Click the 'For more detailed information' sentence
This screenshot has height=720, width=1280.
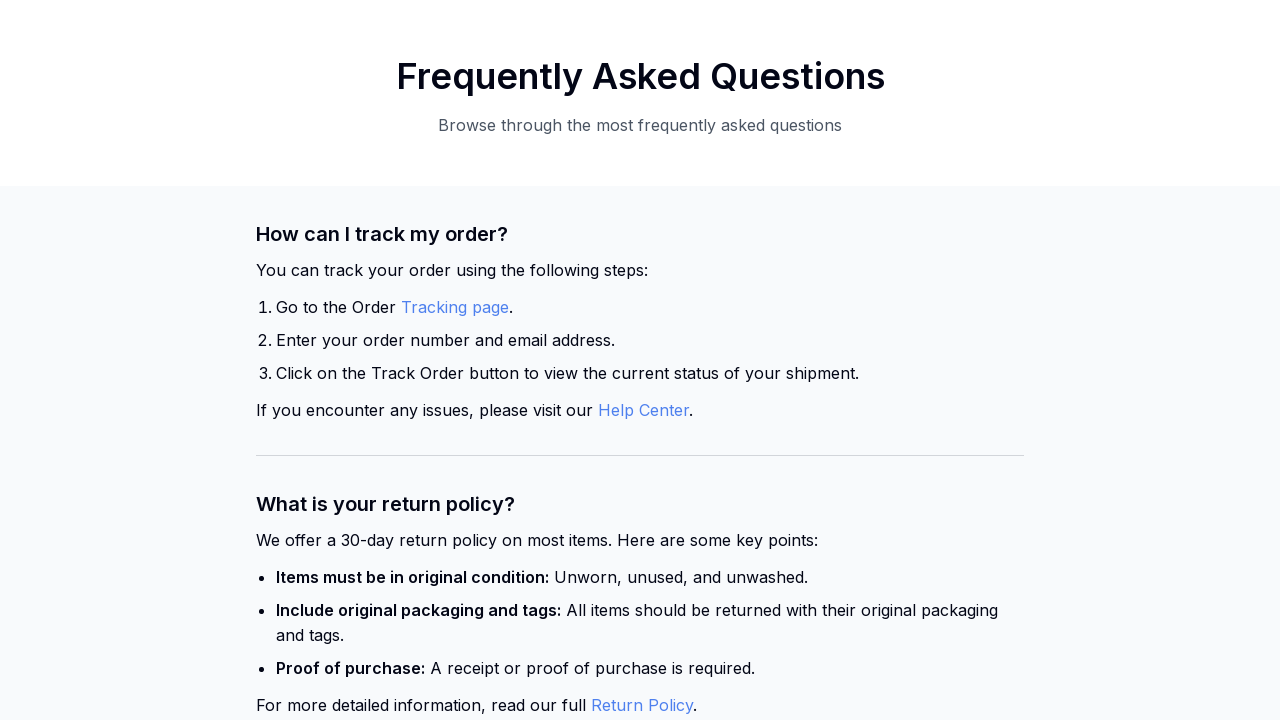click(x=421, y=704)
